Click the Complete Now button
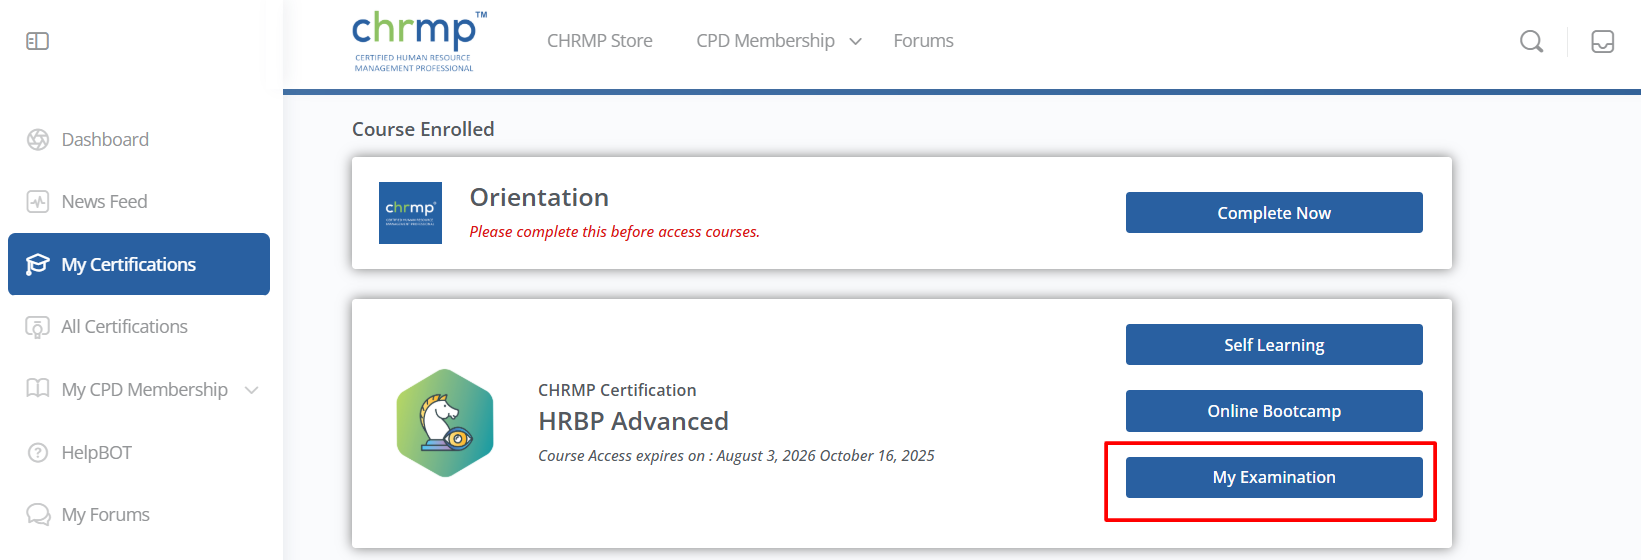Viewport: 1641px width, 560px height. click(x=1274, y=213)
